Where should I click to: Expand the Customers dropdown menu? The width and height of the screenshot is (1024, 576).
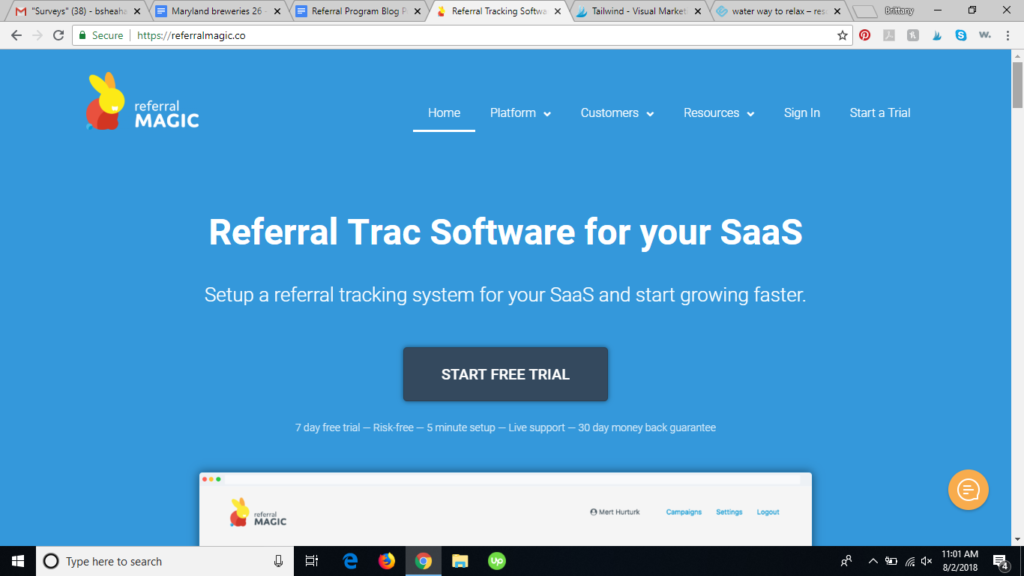[616, 113]
